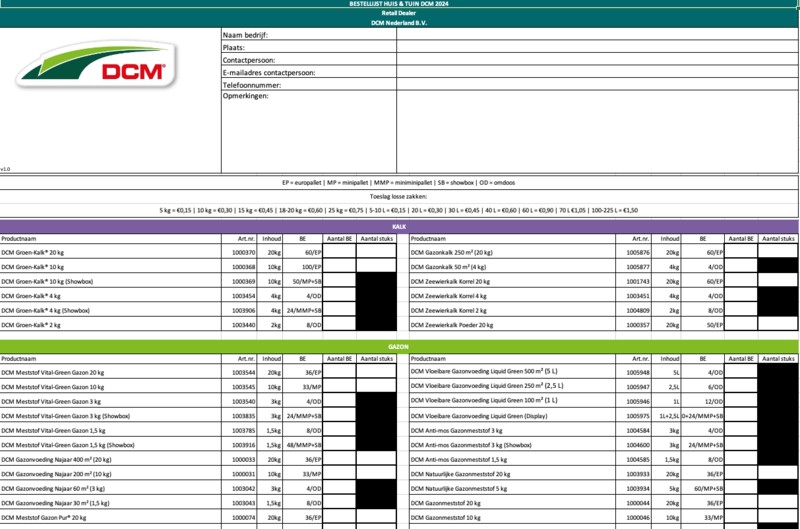Click the empty field next to Naam bedrijf
Image resolution: width=800 pixels, height=529 pixels.
coord(597,34)
